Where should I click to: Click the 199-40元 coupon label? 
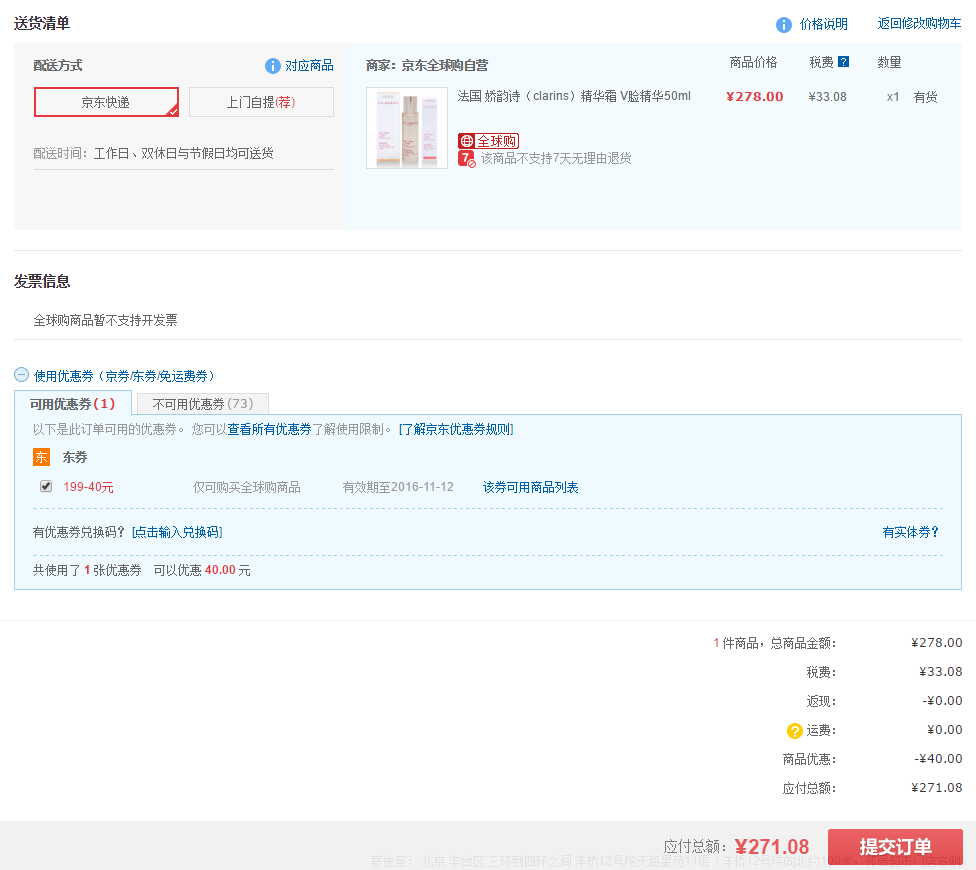click(x=88, y=487)
